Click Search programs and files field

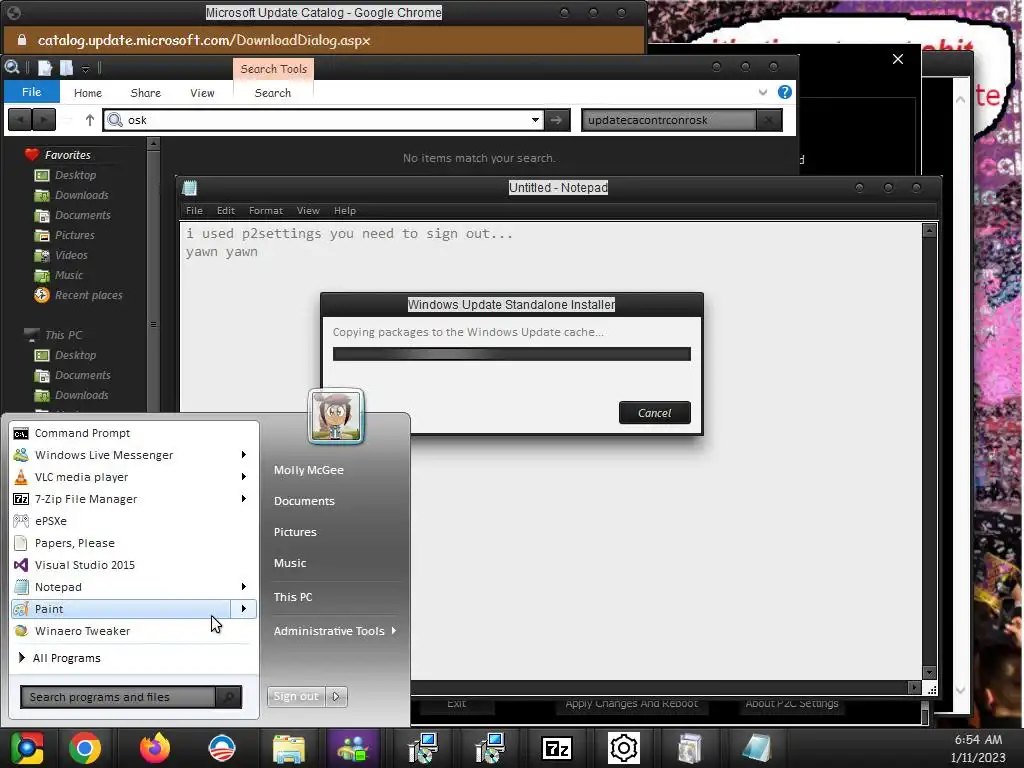coord(118,697)
